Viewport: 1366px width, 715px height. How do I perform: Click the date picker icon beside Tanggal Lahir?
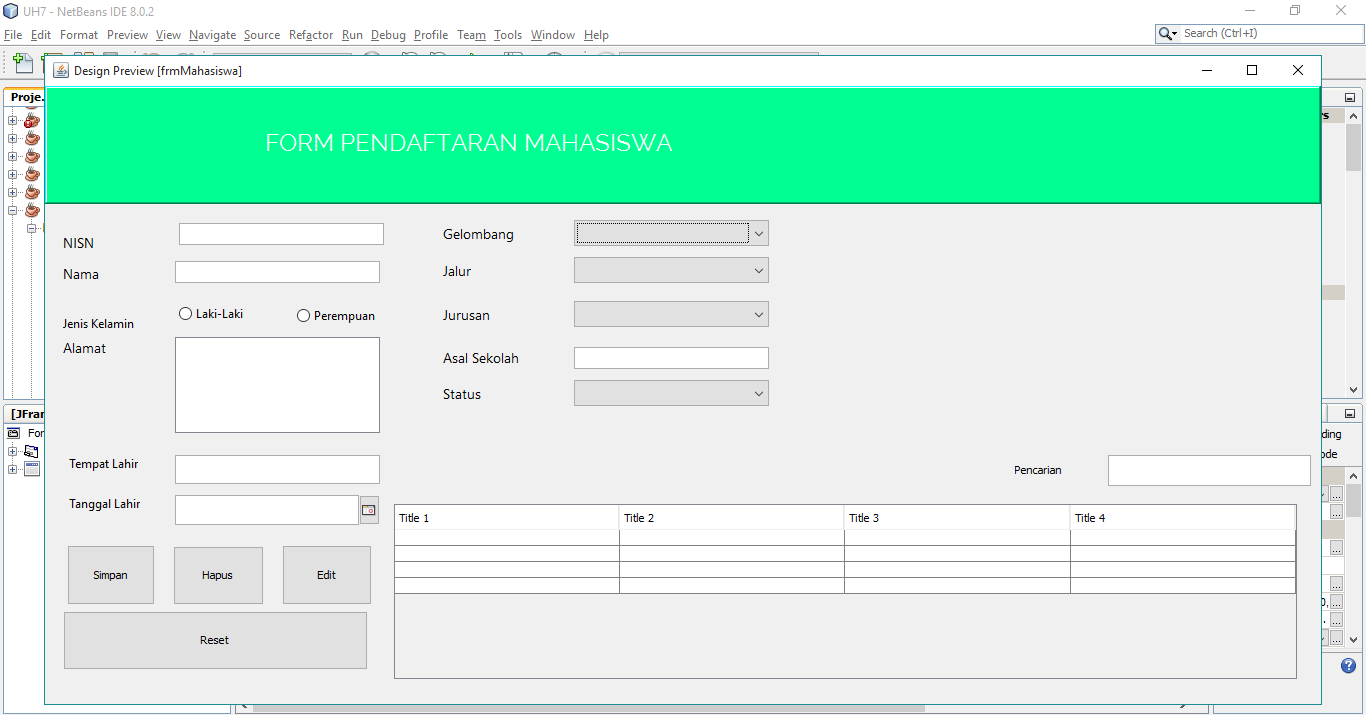pyautogui.click(x=368, y=510)
